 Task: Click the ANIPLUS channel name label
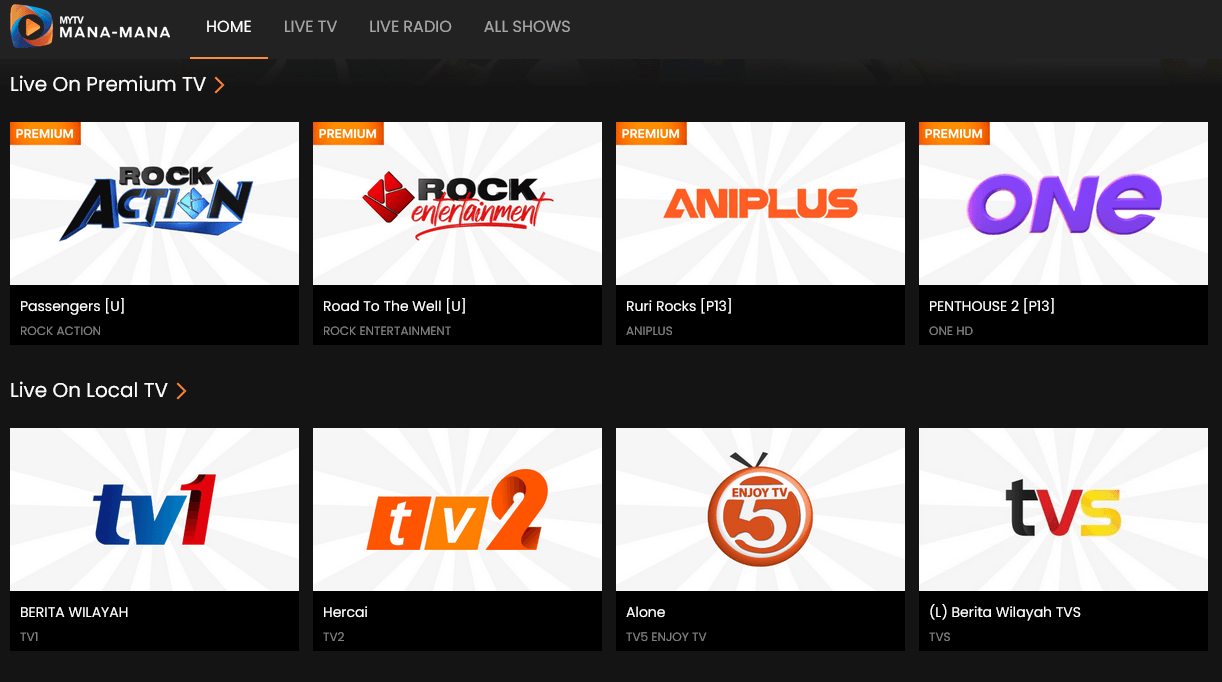coord(649,331)
